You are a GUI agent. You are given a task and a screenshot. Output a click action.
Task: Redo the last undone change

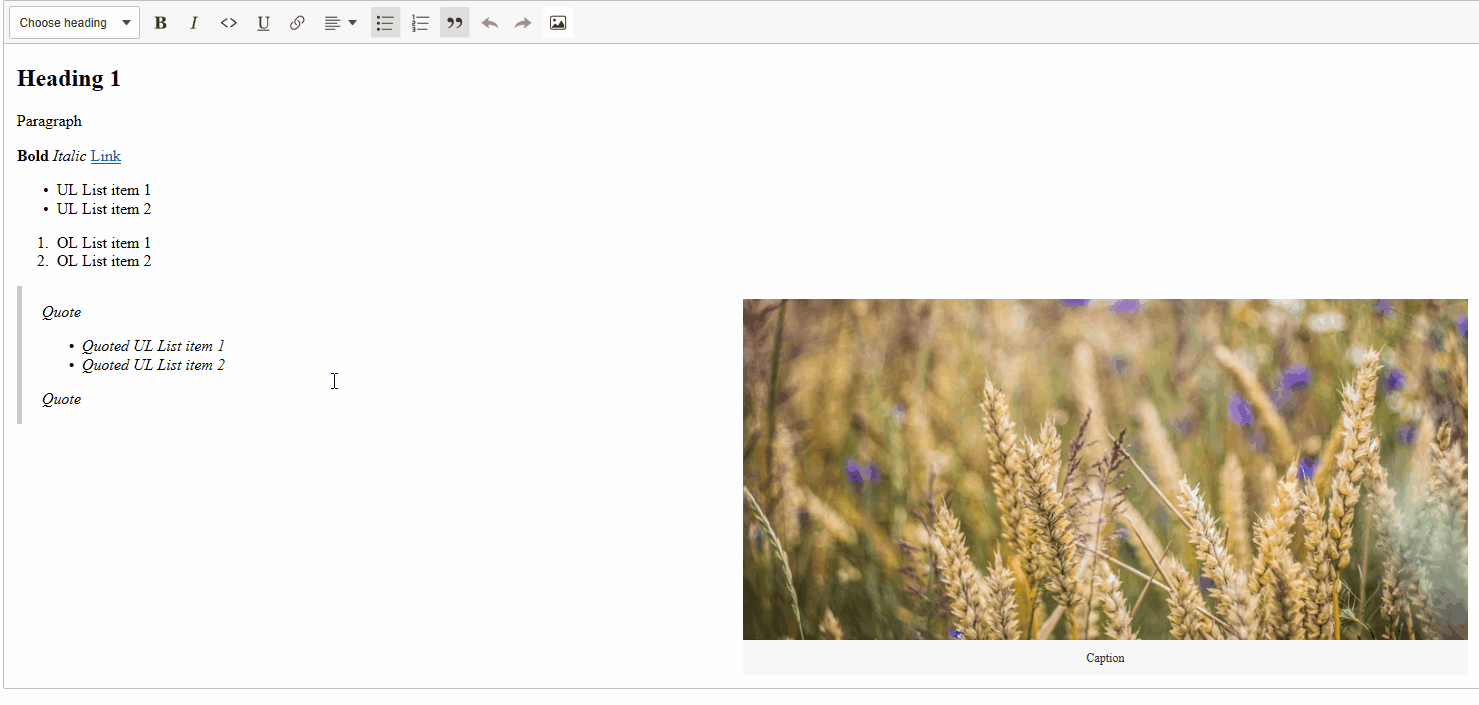[x=523, y=23]
